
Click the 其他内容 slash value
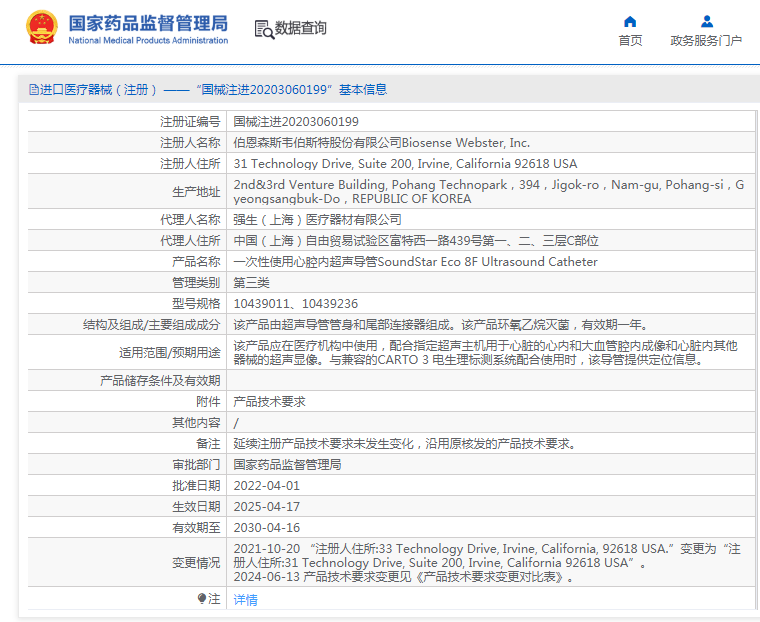(x=236, y=423)
